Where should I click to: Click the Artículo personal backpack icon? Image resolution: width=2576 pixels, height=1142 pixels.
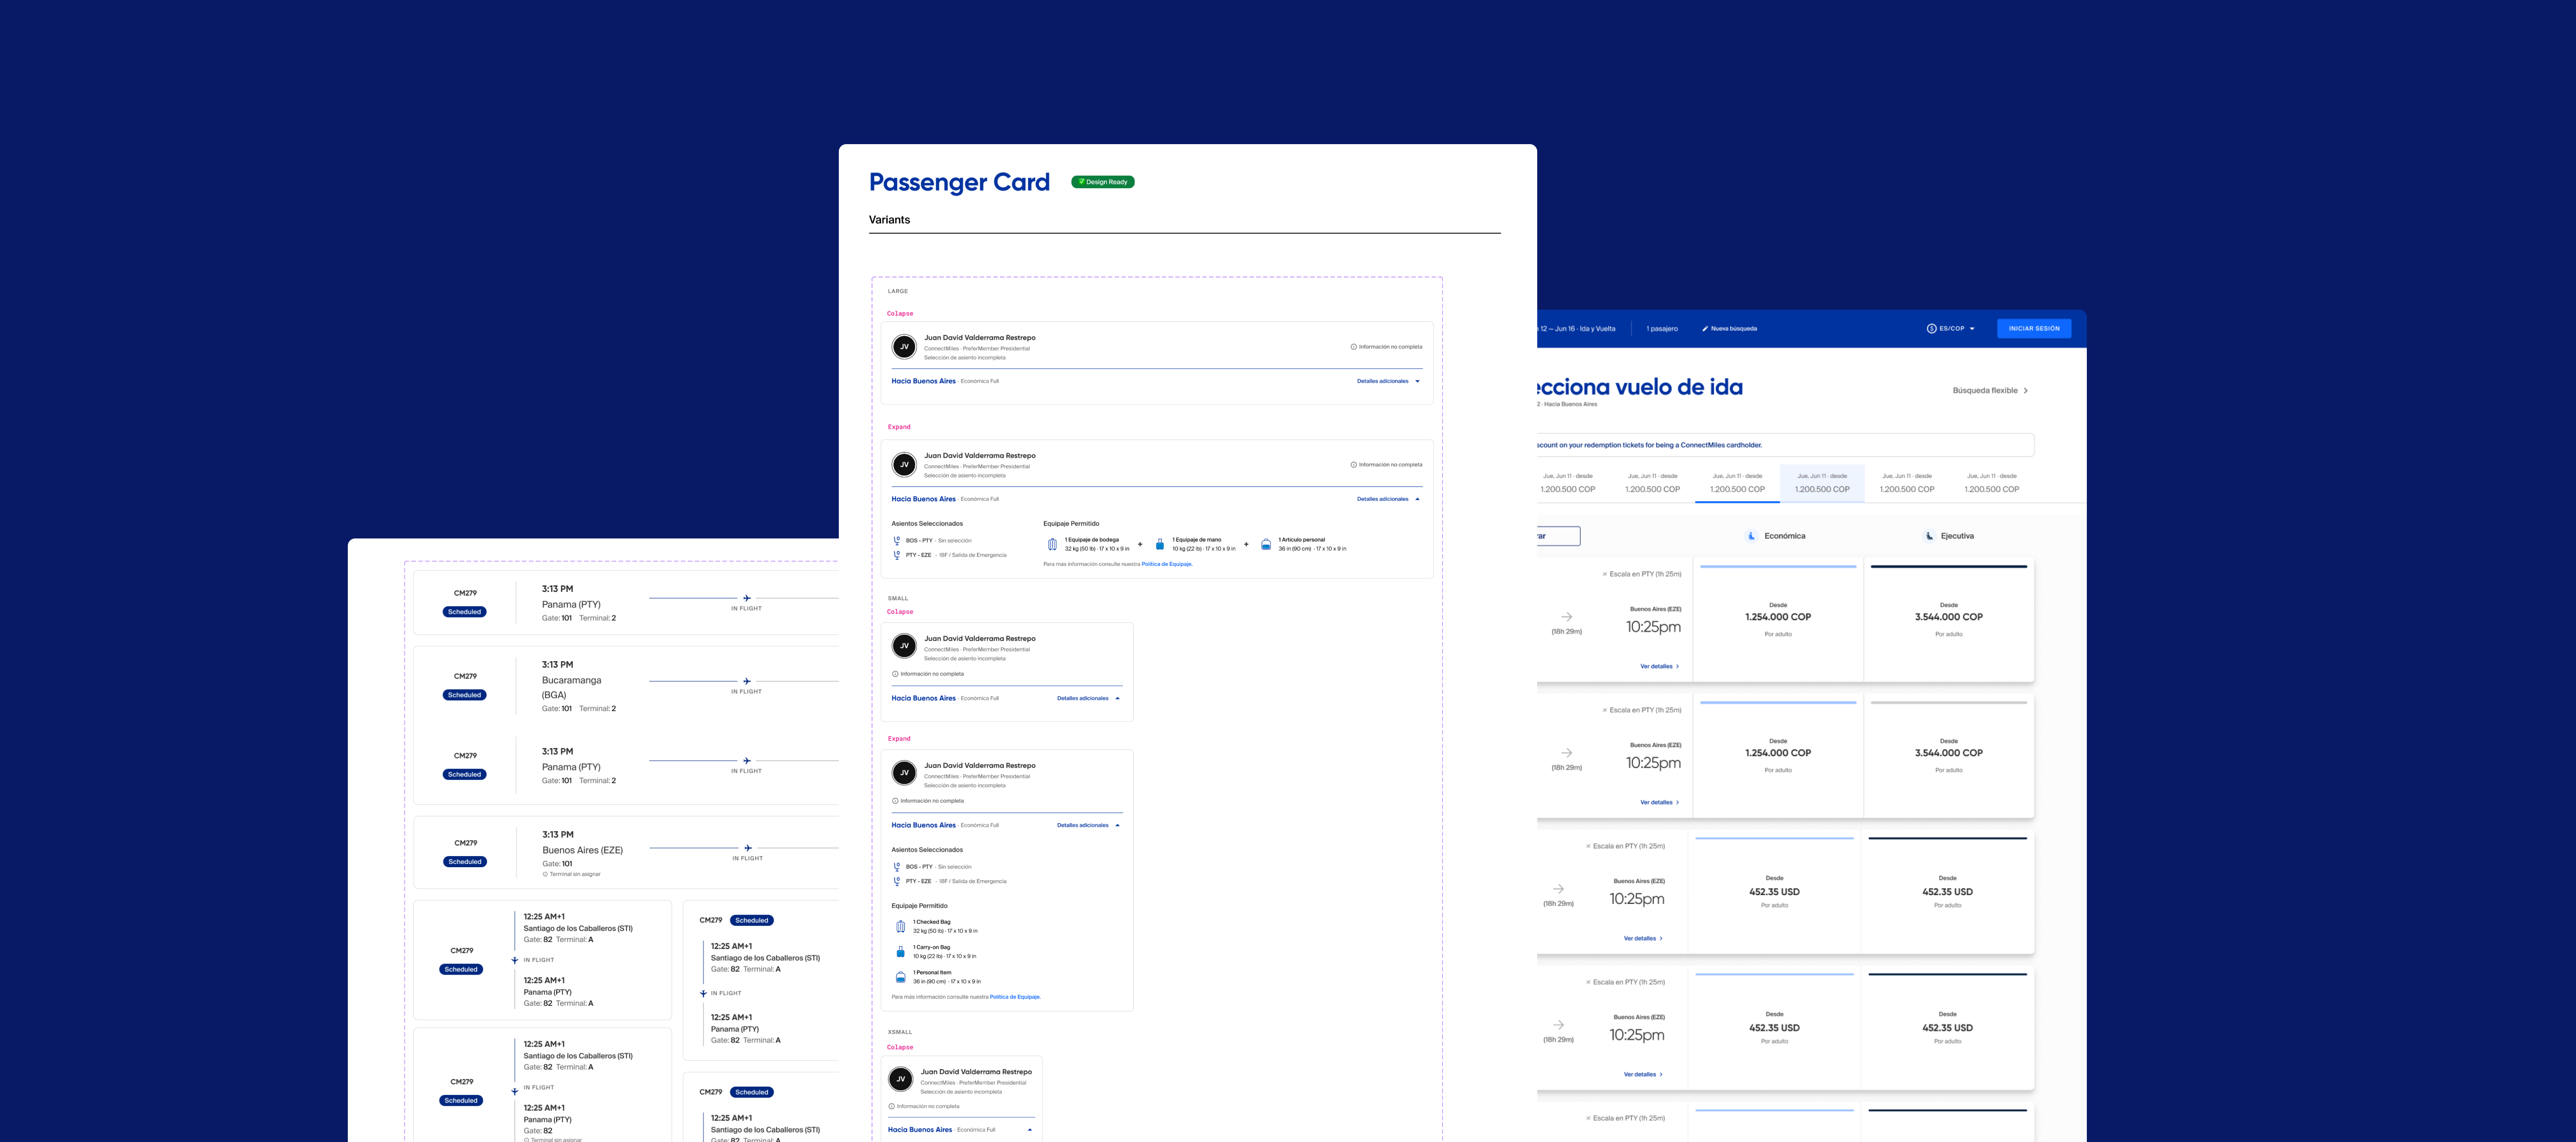(1266, 544)
